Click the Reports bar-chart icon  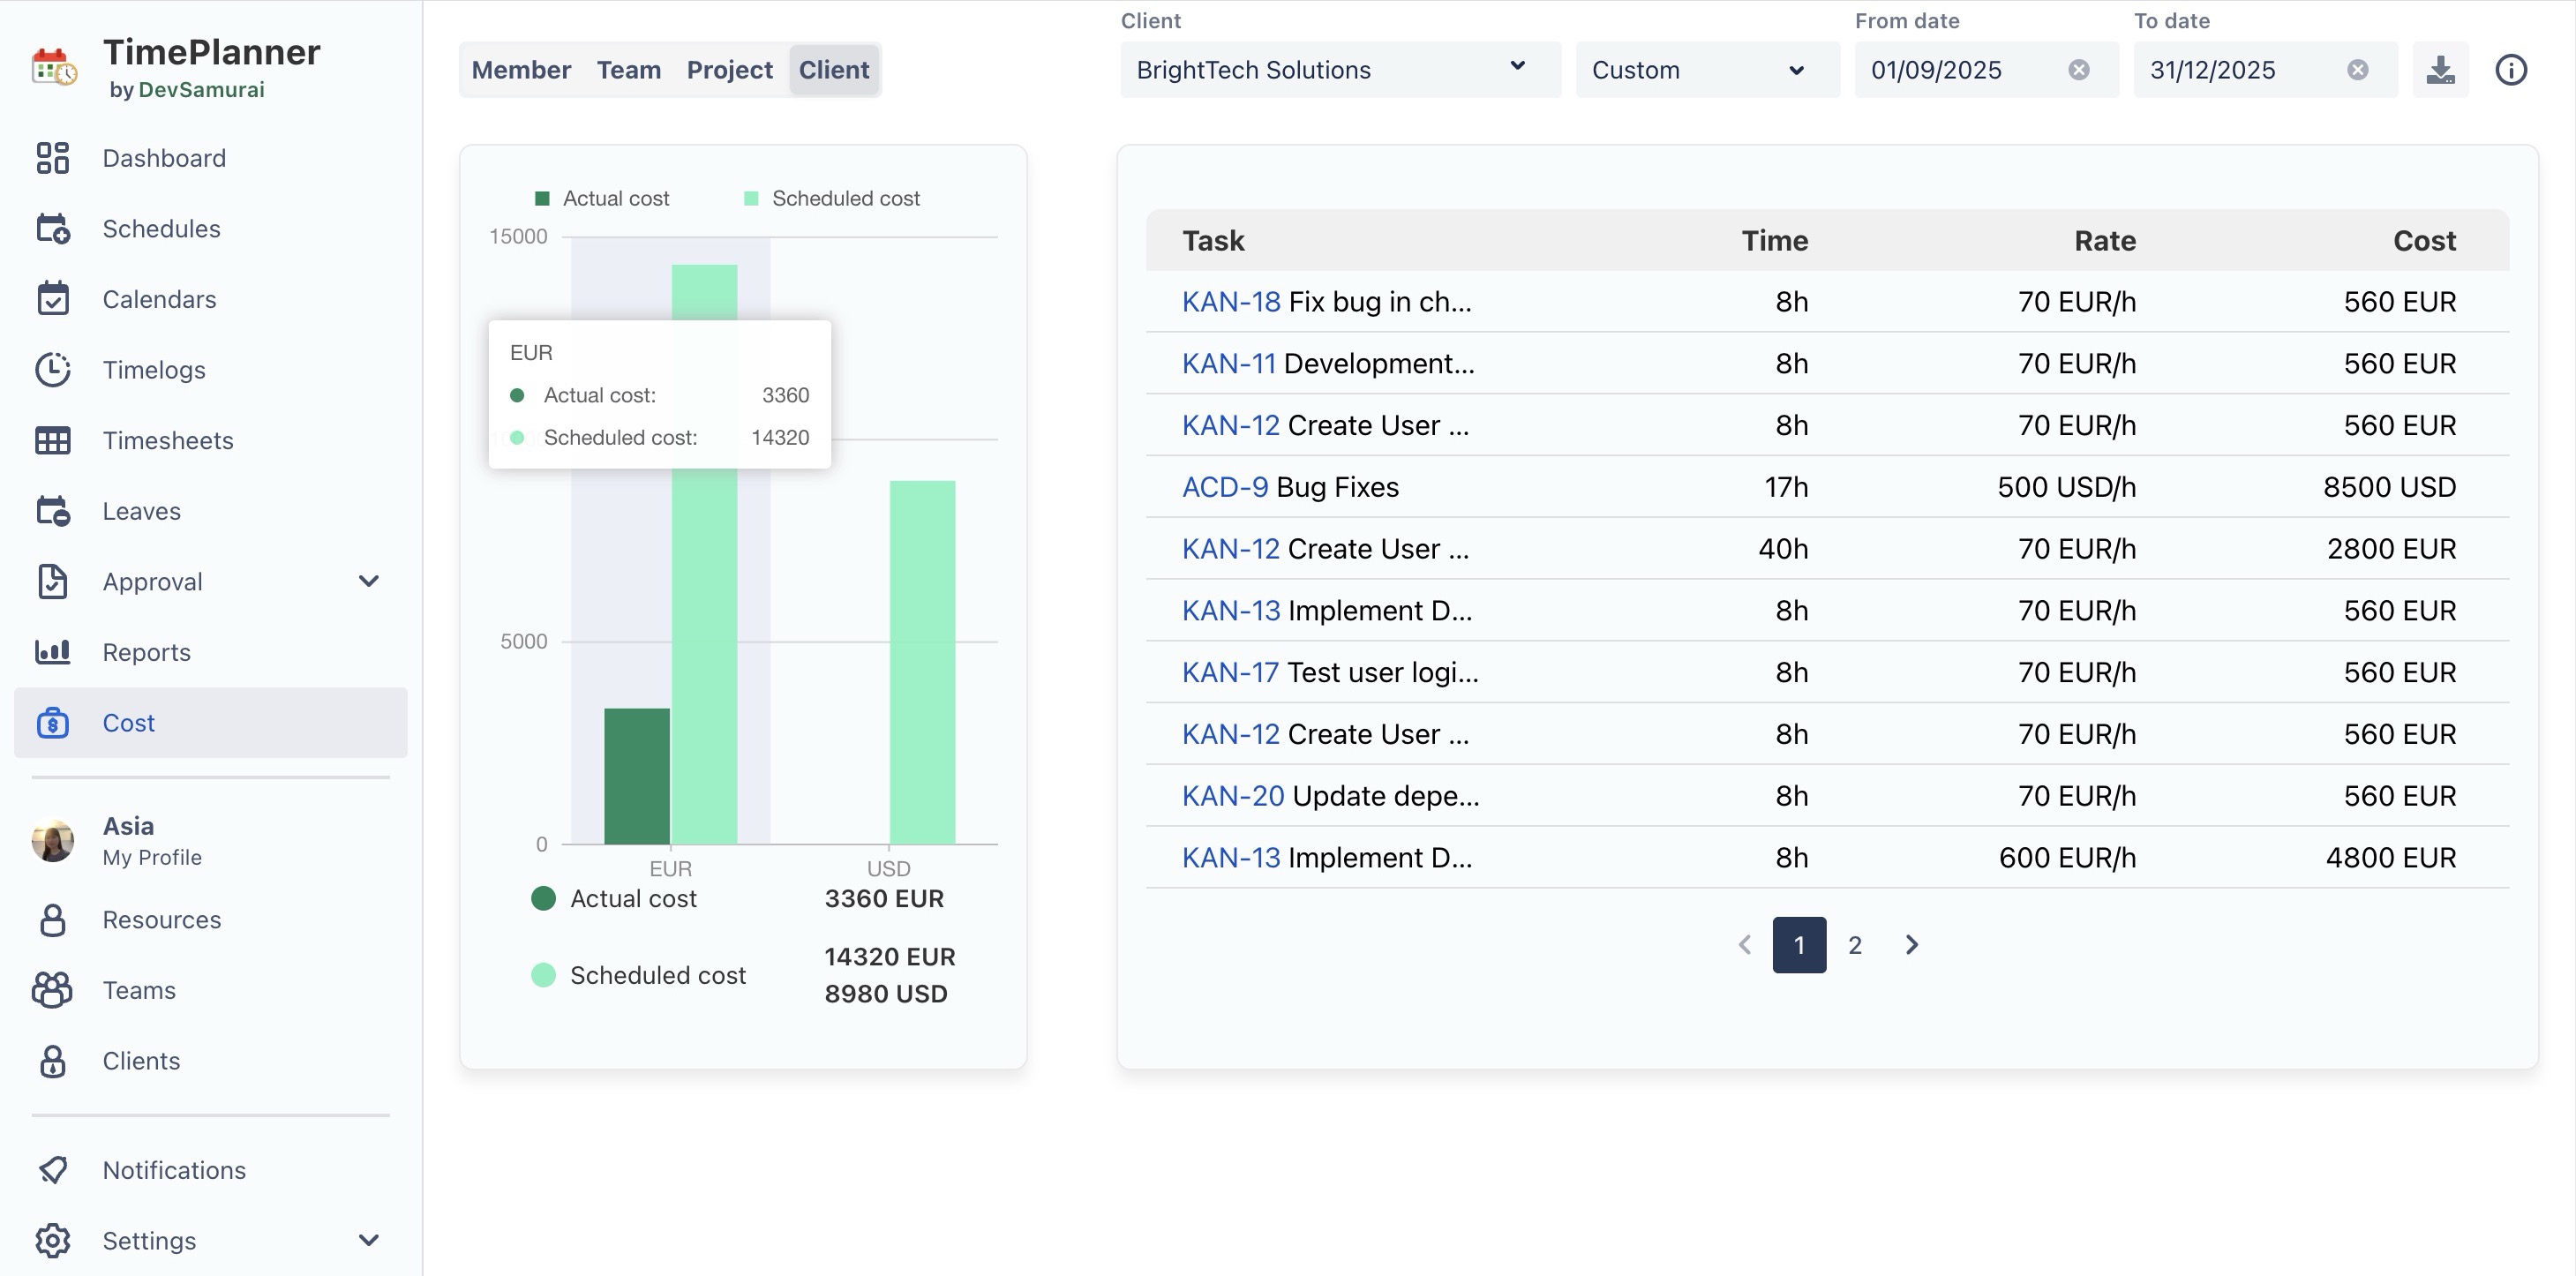point(52,652)
